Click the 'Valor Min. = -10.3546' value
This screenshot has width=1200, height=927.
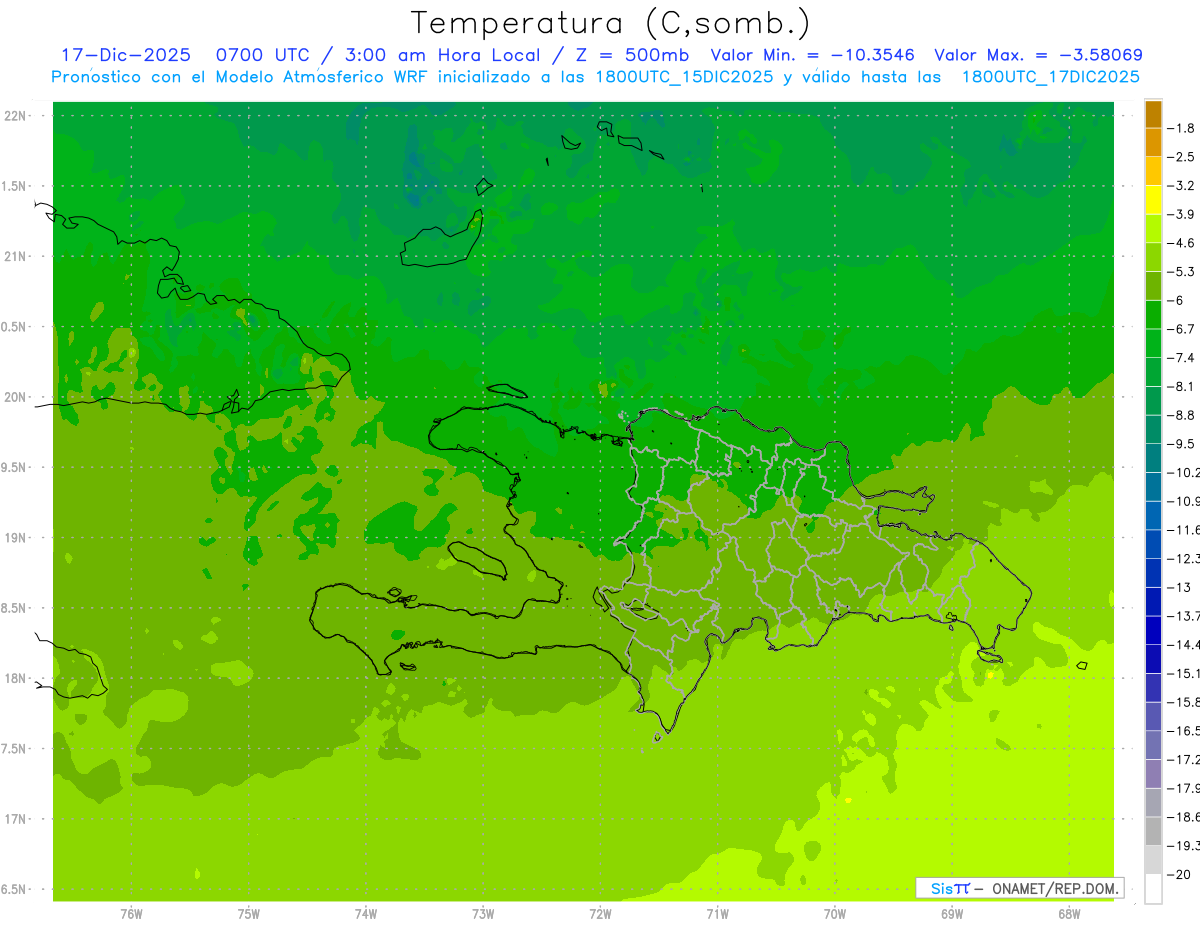(812, 55)
